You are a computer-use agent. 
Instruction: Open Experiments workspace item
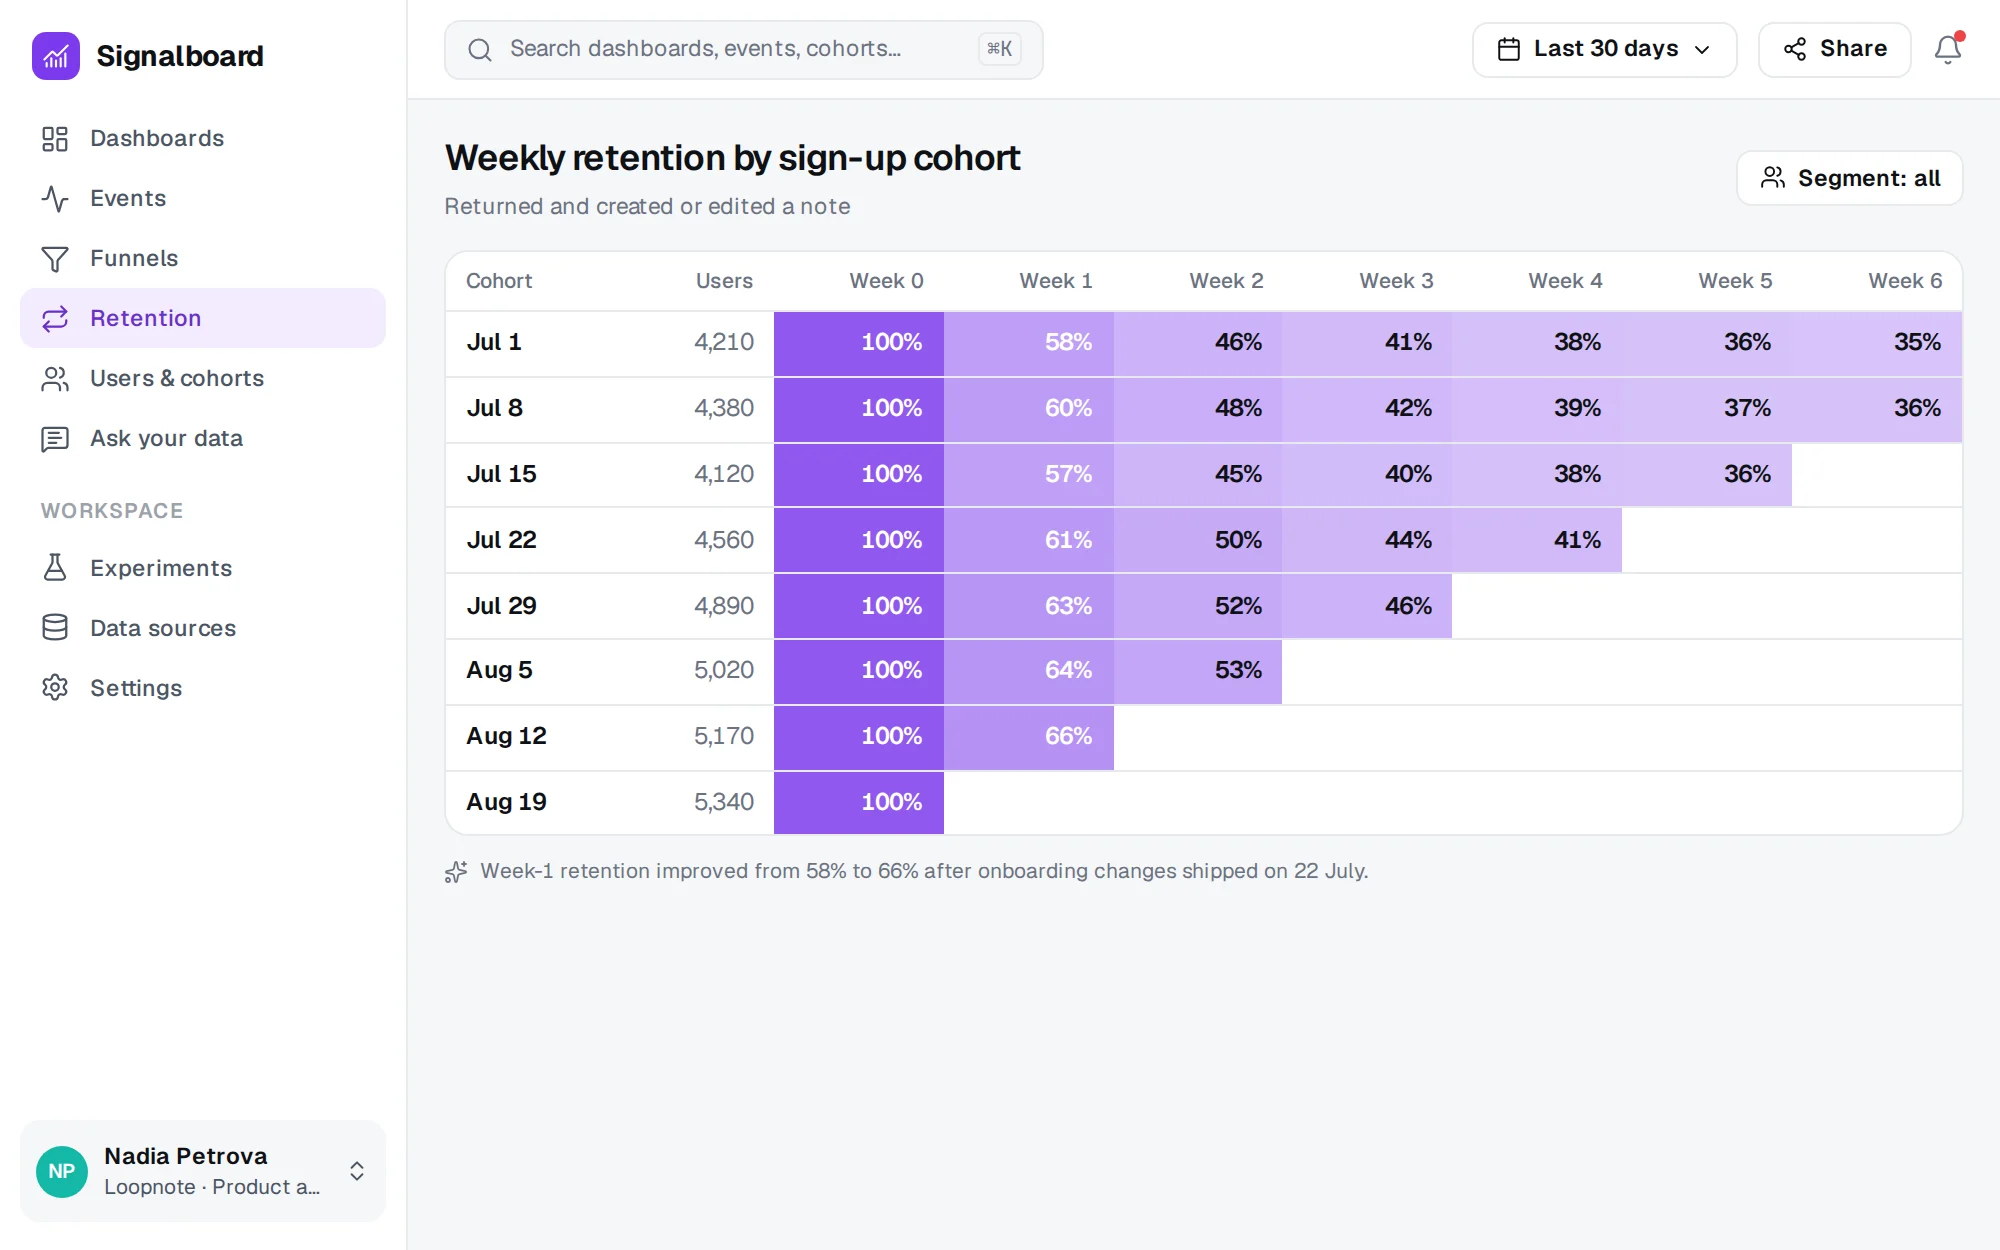click(203, 568)
